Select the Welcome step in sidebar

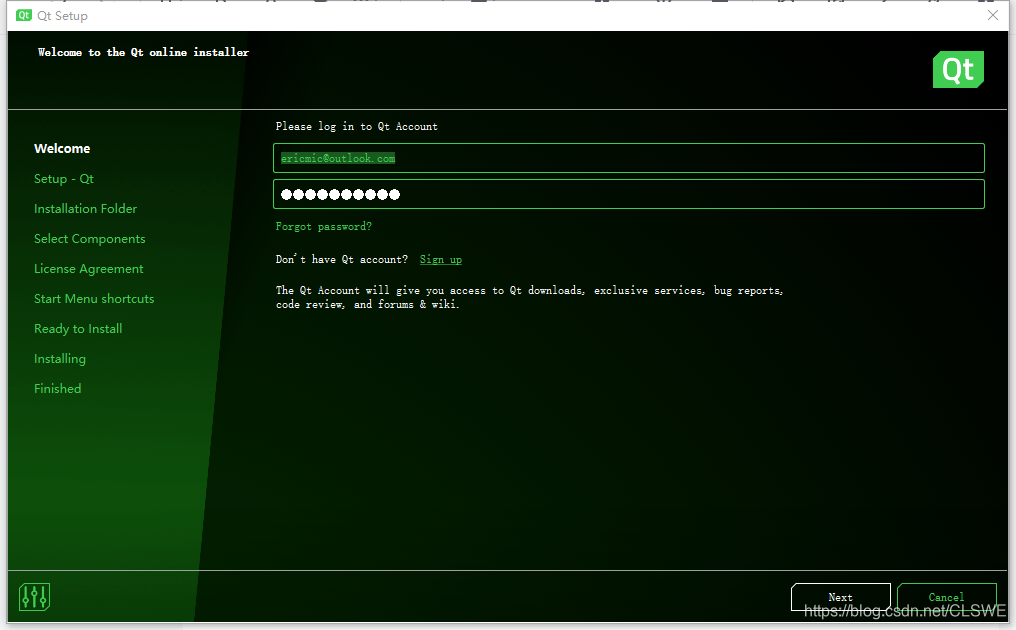pyautogui.click(x=62, y=148)
